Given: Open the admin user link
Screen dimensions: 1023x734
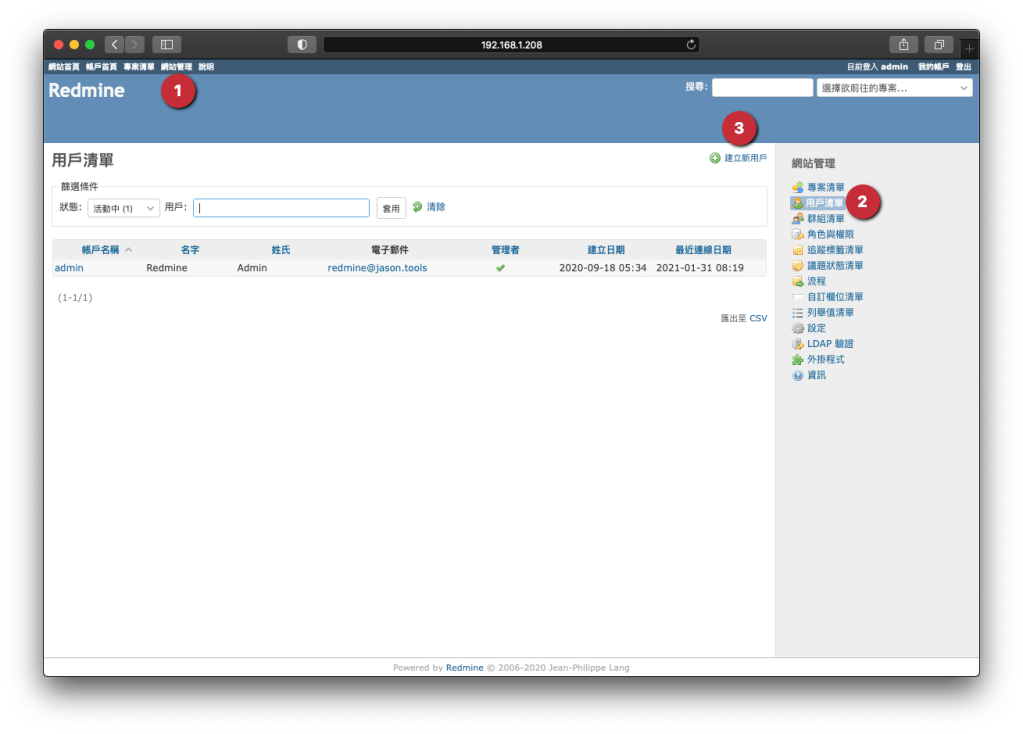Looking at the screenshot, I should point(69,268).
